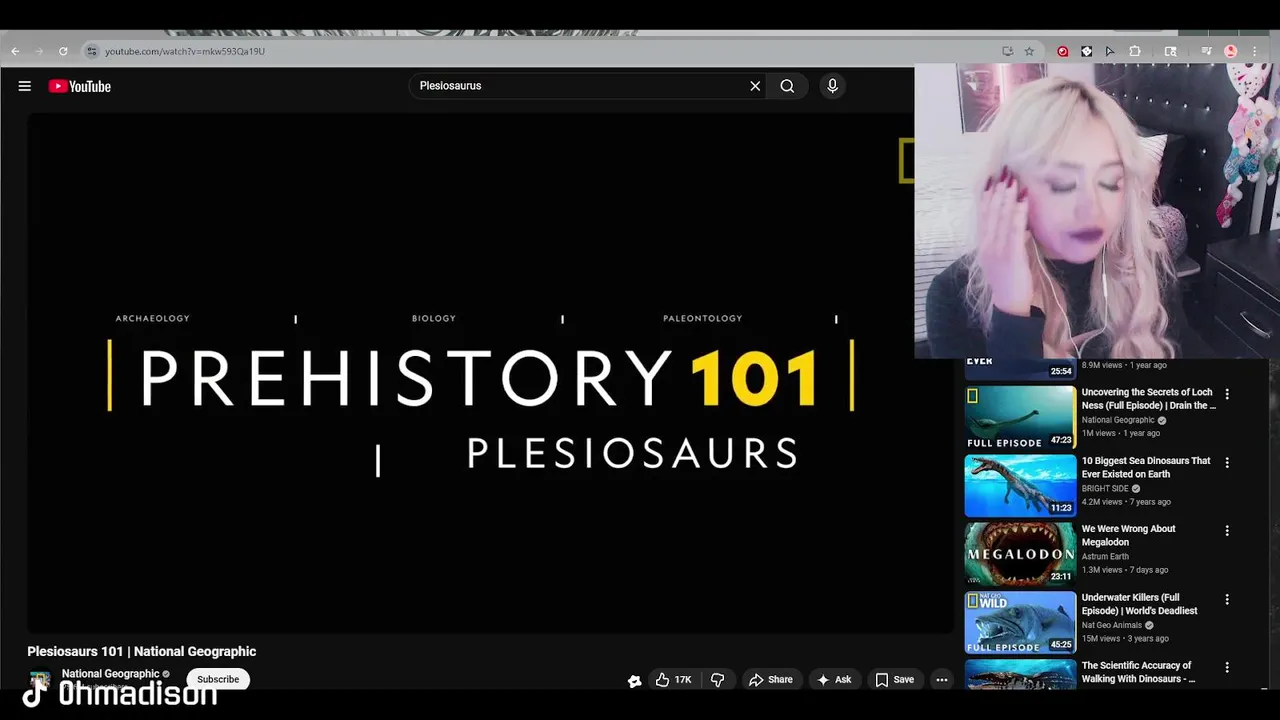Screen dimensions: 1280x720
Task: Open options menu for Underwater Killers video
Action: [1227, 599]
